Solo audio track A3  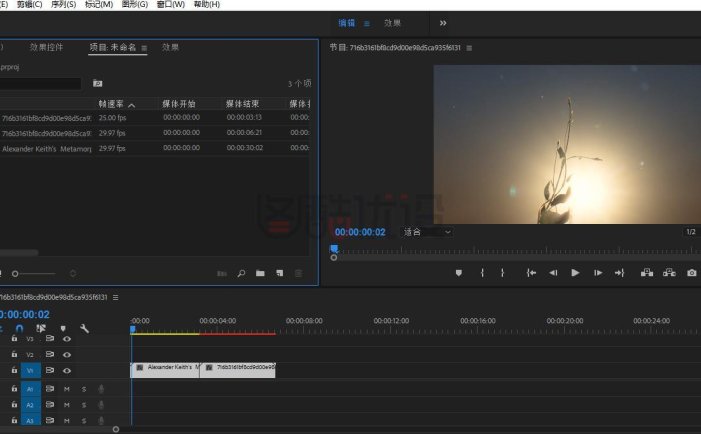84,421
